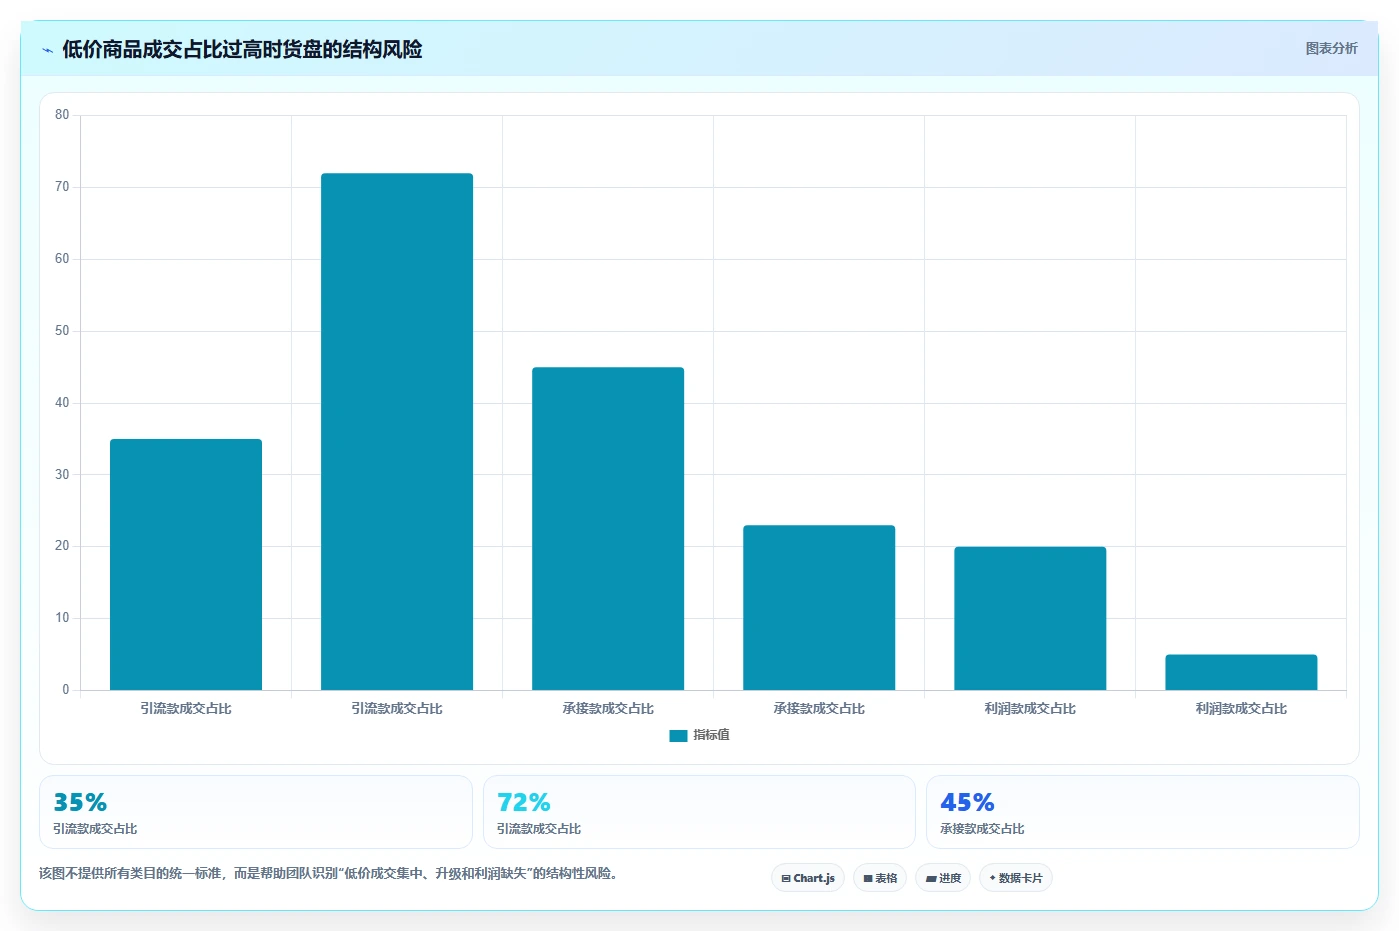Open the 72% 引流款成交占比 data card
Viewport: 1399px width, 931px height.
coord(699,812)
